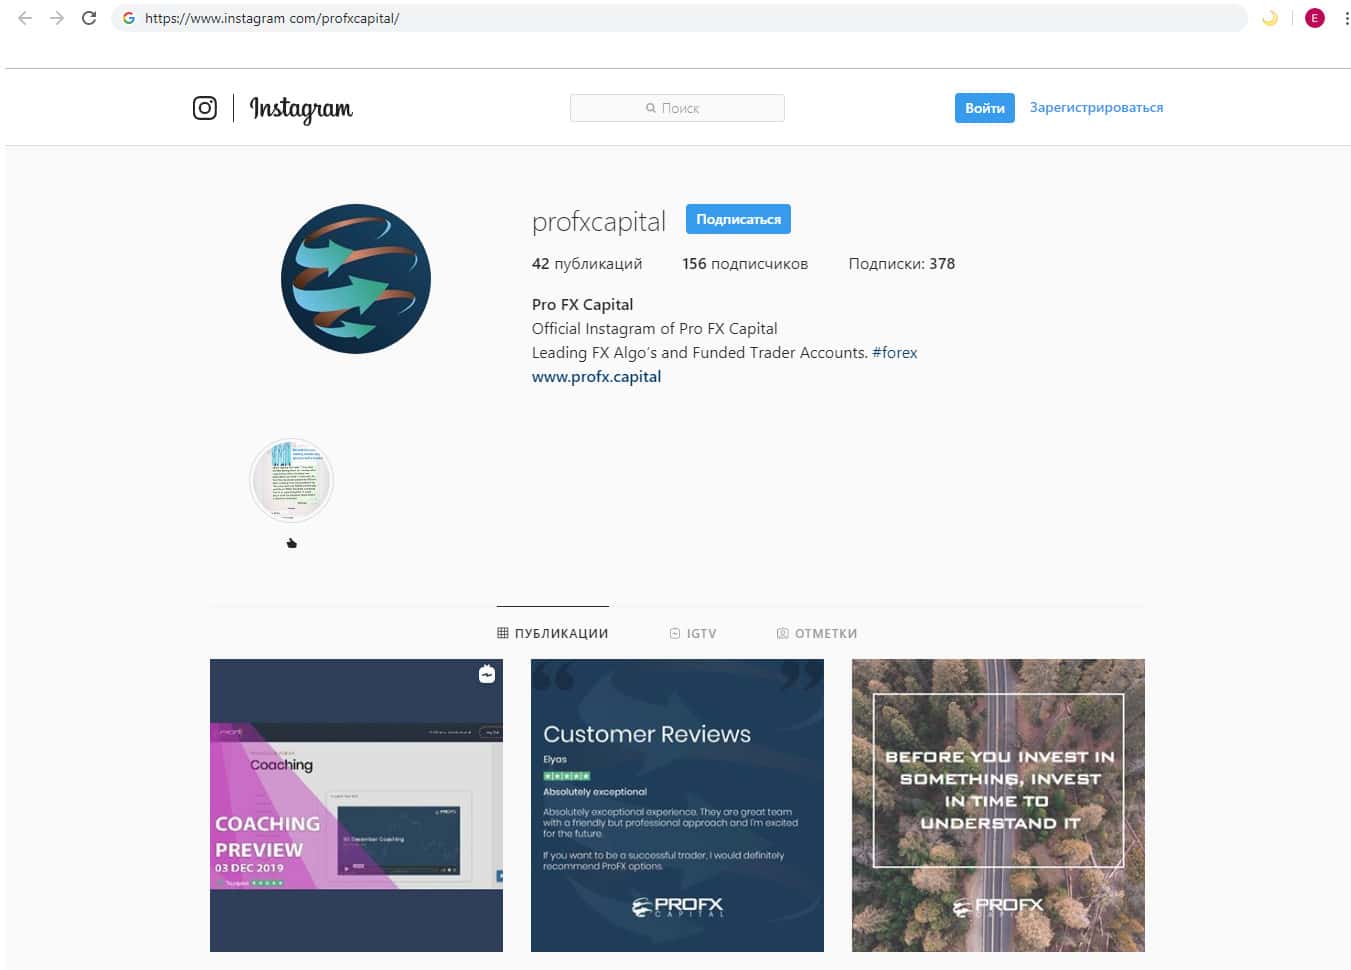1351x970 pixels.
Task: Click the blue Войти button
Action: [985, 108]
